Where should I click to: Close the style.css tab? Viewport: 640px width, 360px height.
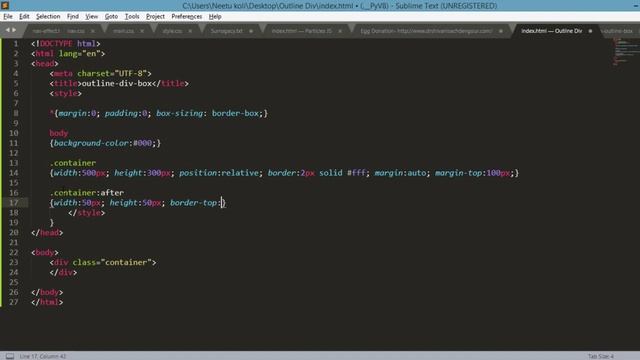coord(190,31)
